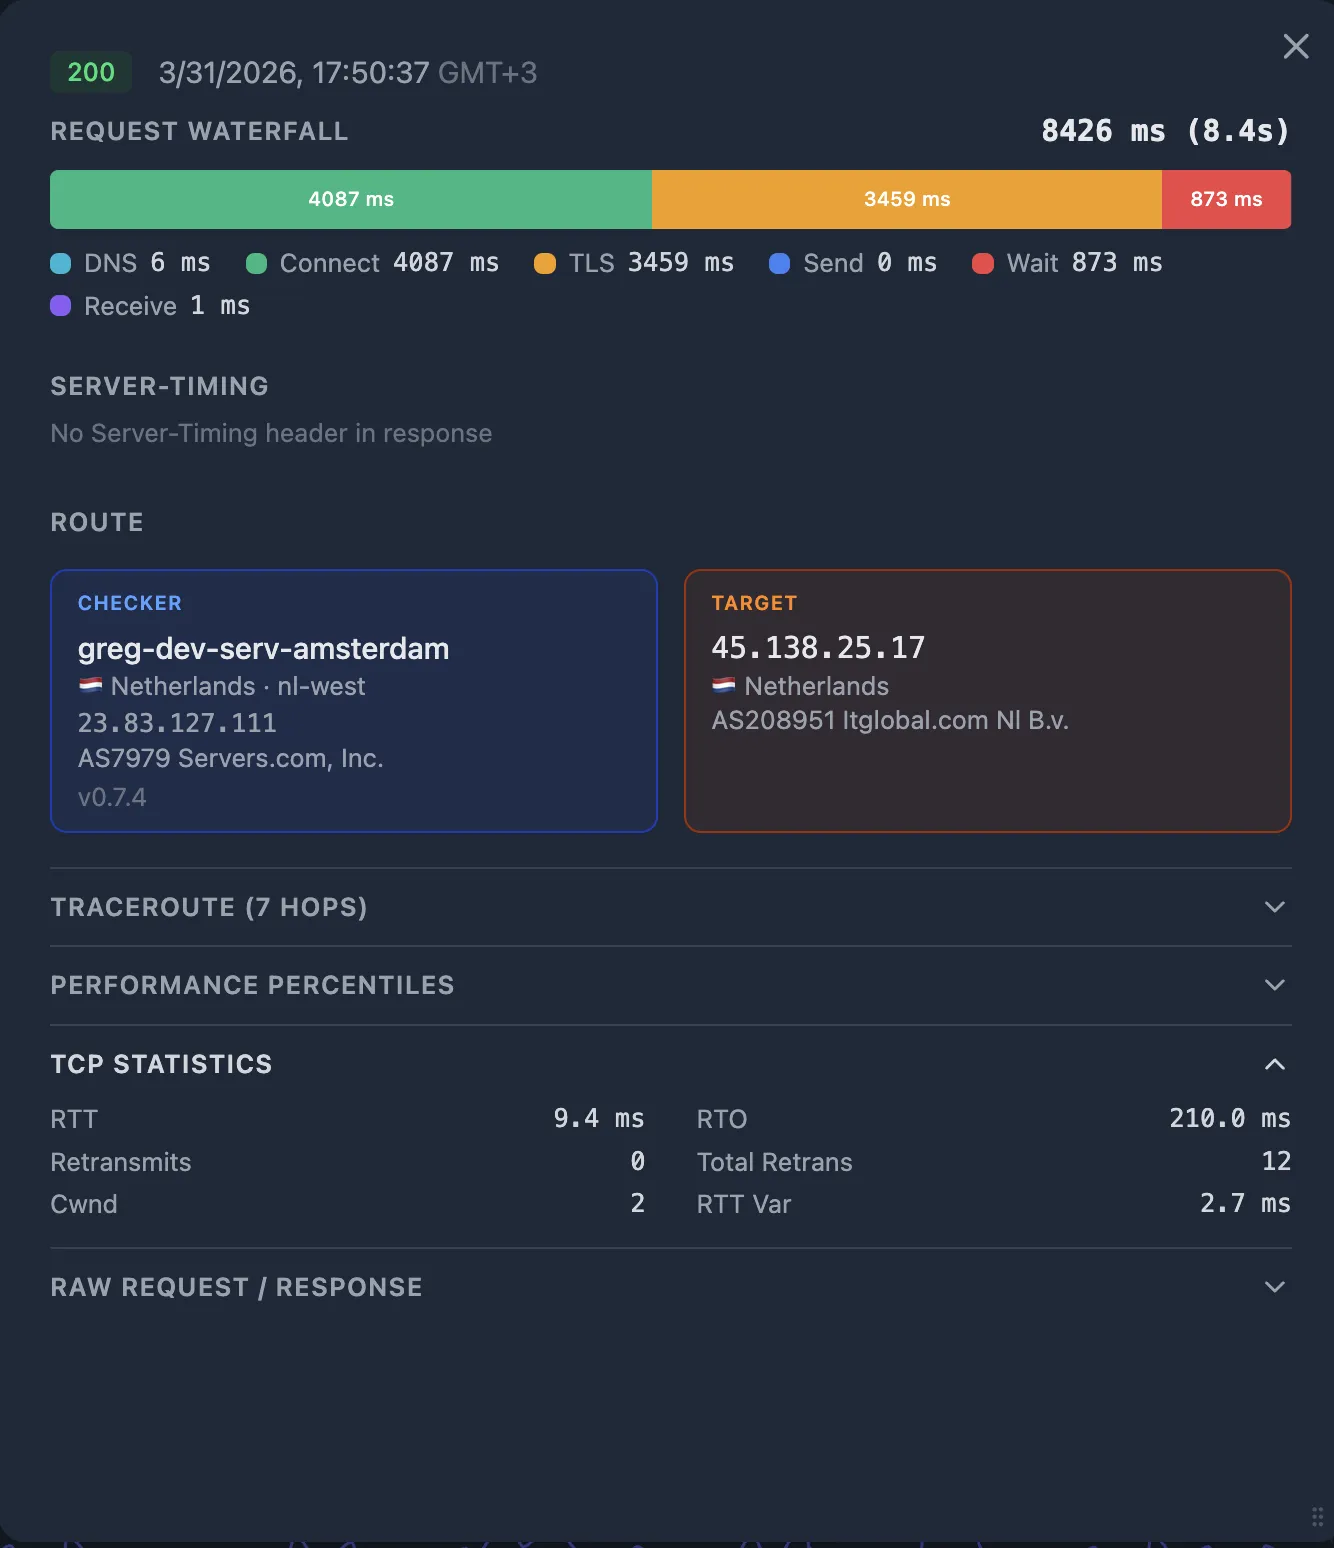Click the dialog close X icon

(x=1296, y=46)
